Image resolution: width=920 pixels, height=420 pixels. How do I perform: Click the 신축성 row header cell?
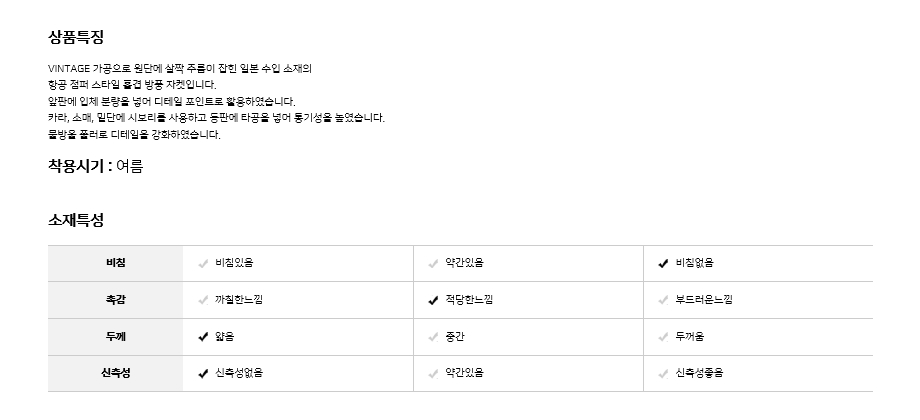(115, 373)
